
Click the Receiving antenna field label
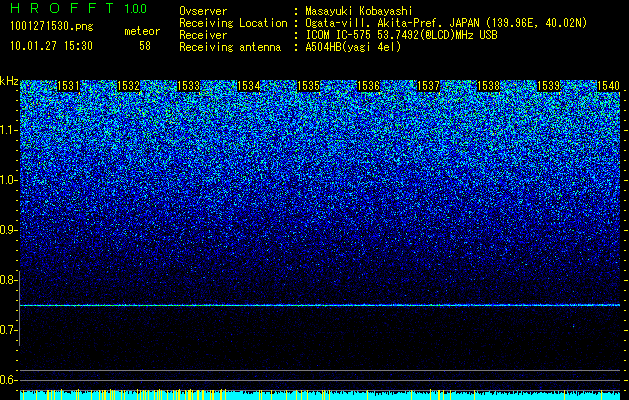[x=230, y=47]
